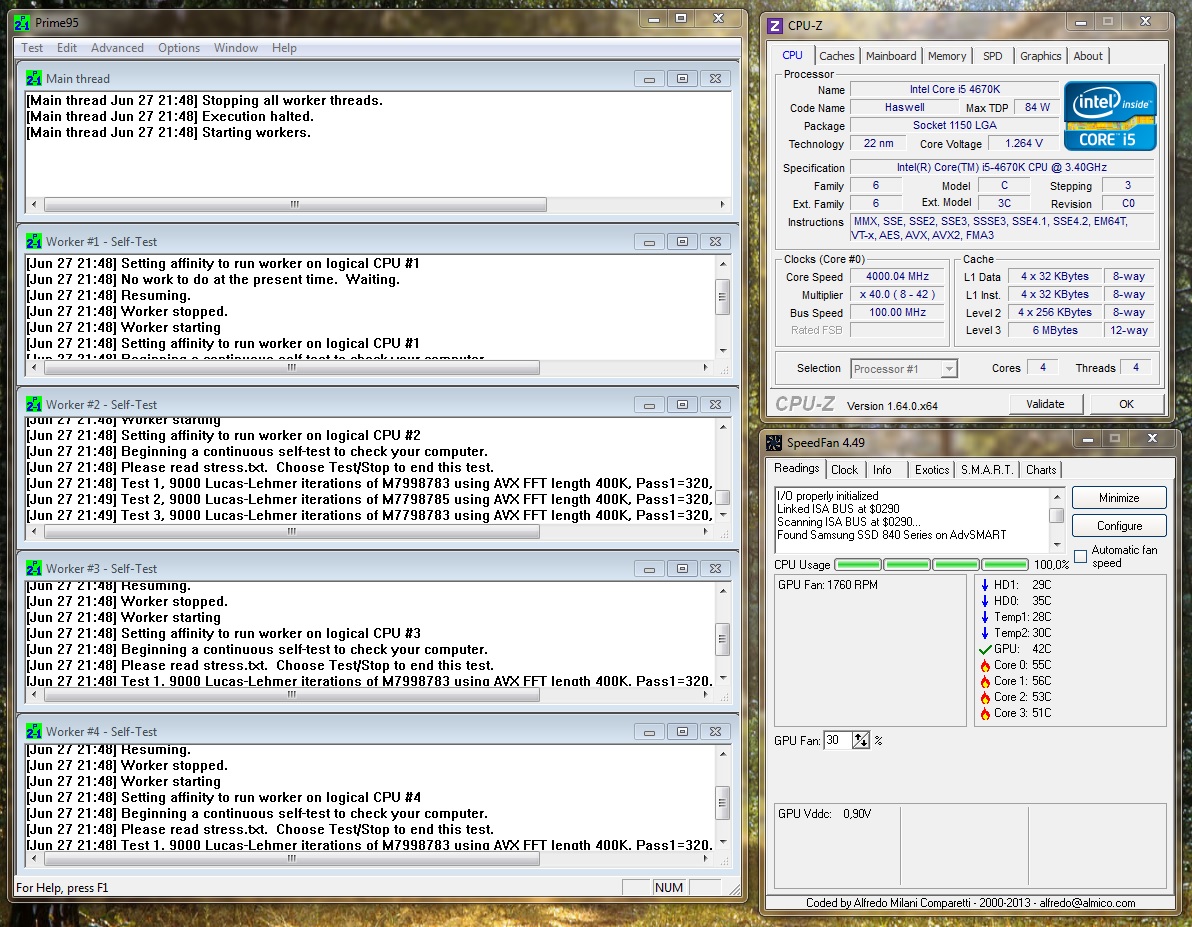Click the CPU tab in CPU-Z
The height and width of the screenshot is (927, 1192).
coord(792,56)
